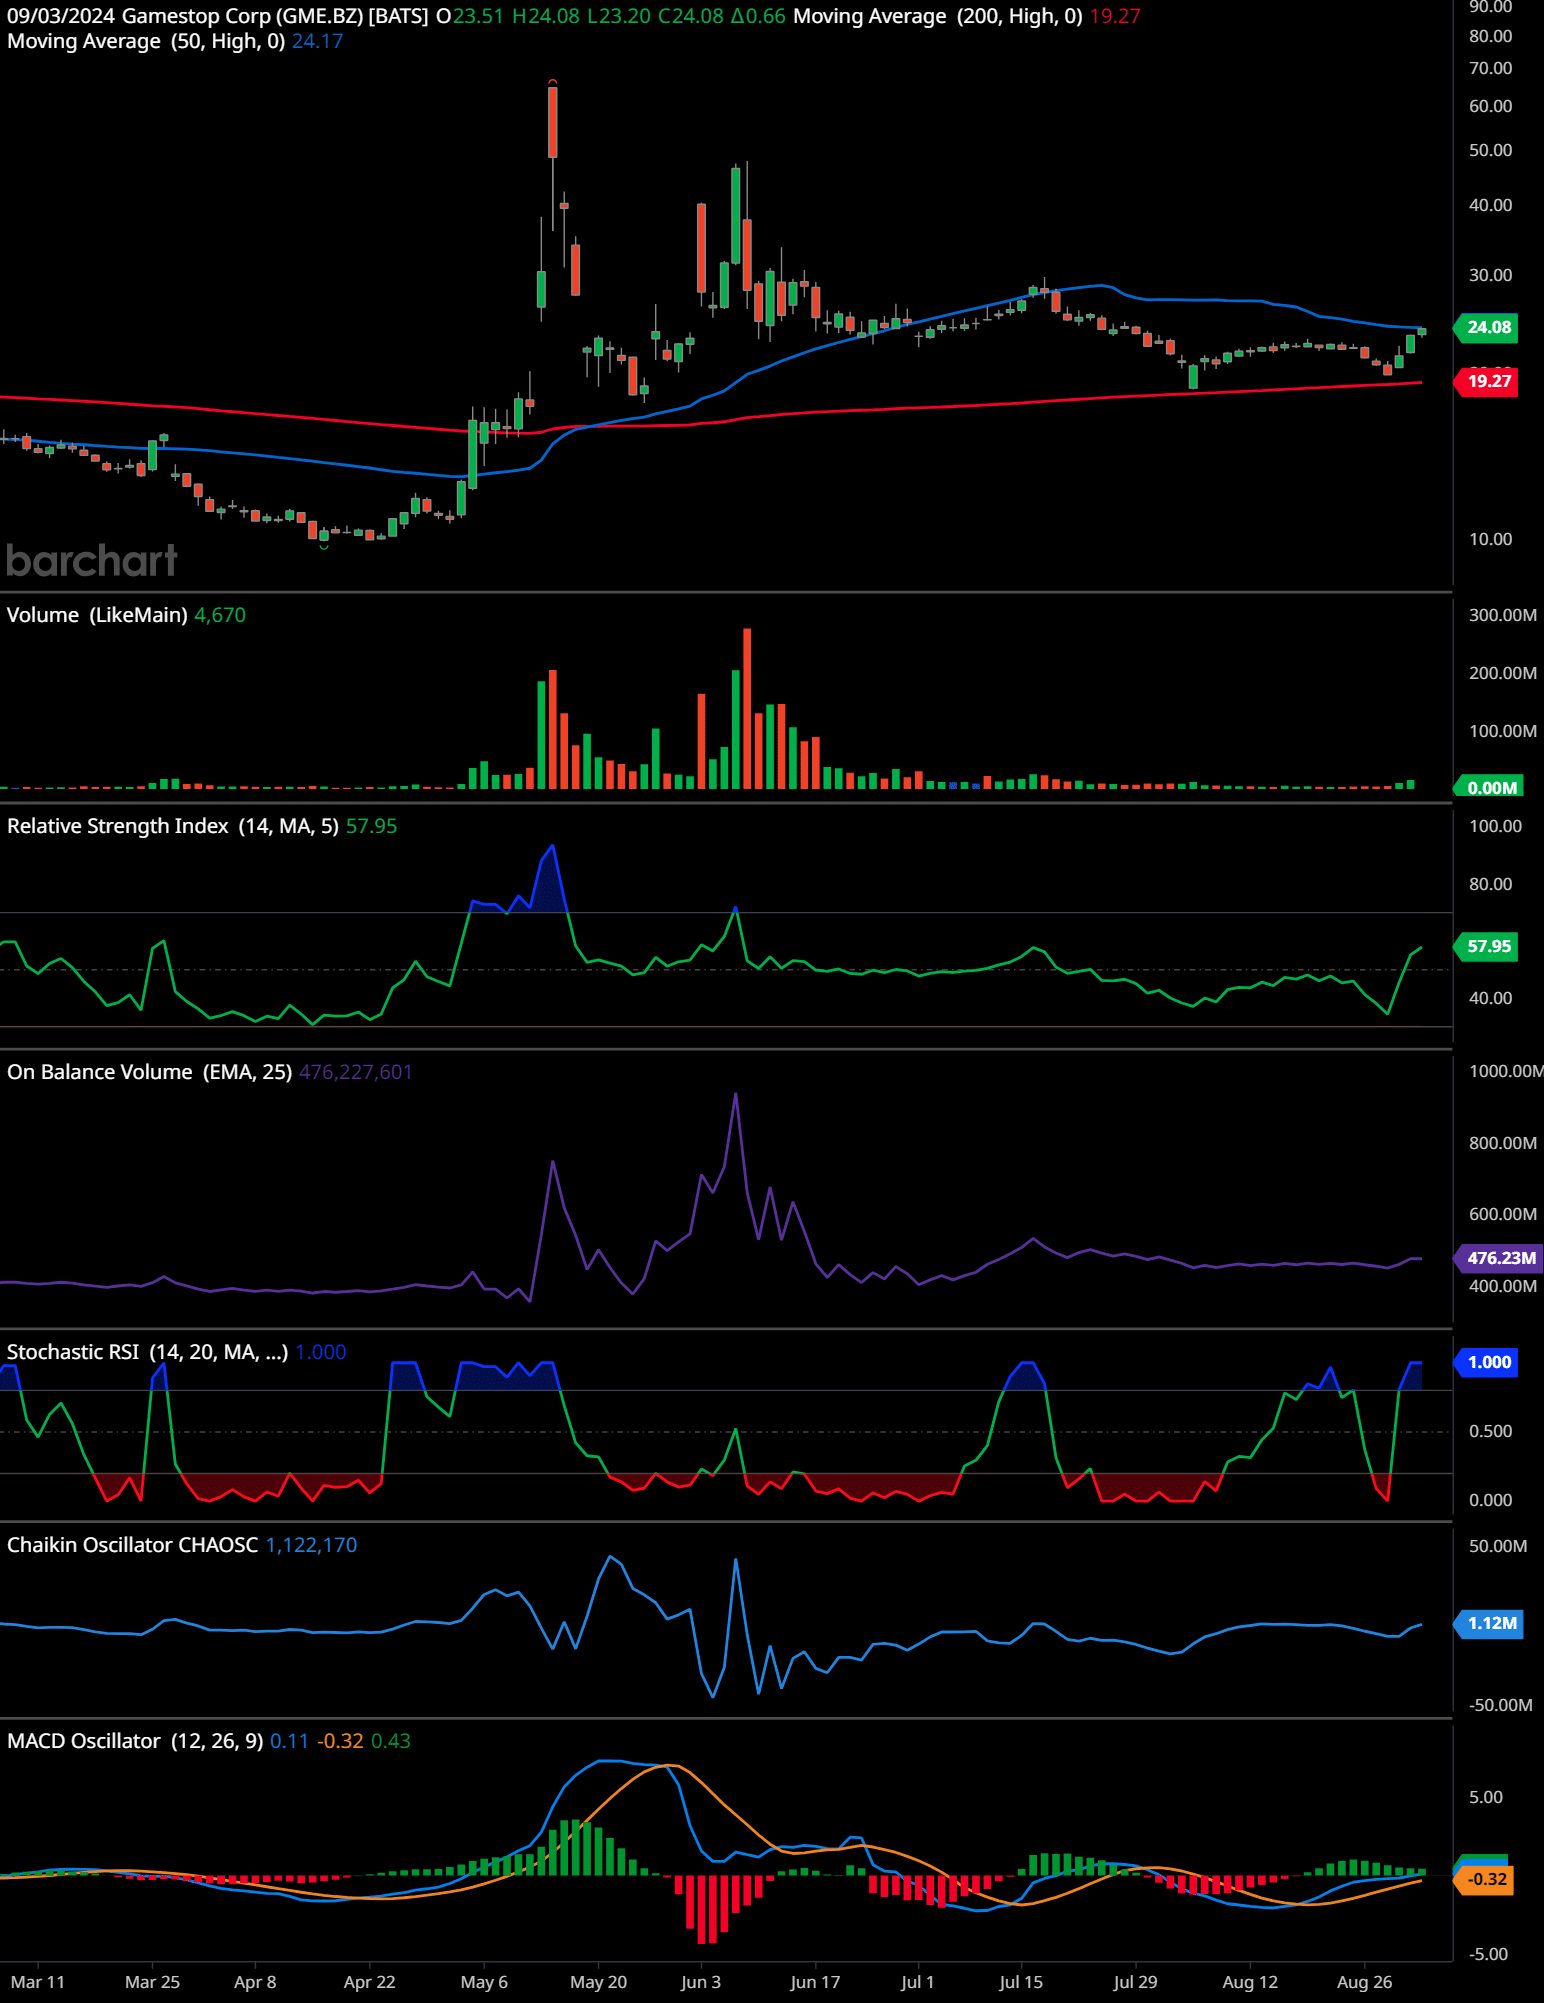Click blue 1.12M Chaikin axis badge
1544x2003 pixels.
[1490, 1623]
